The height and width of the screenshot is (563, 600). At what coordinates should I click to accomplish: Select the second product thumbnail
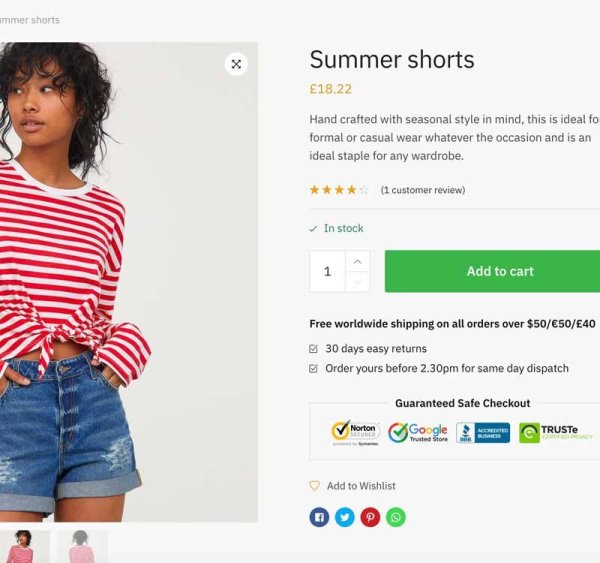[82, 547]
